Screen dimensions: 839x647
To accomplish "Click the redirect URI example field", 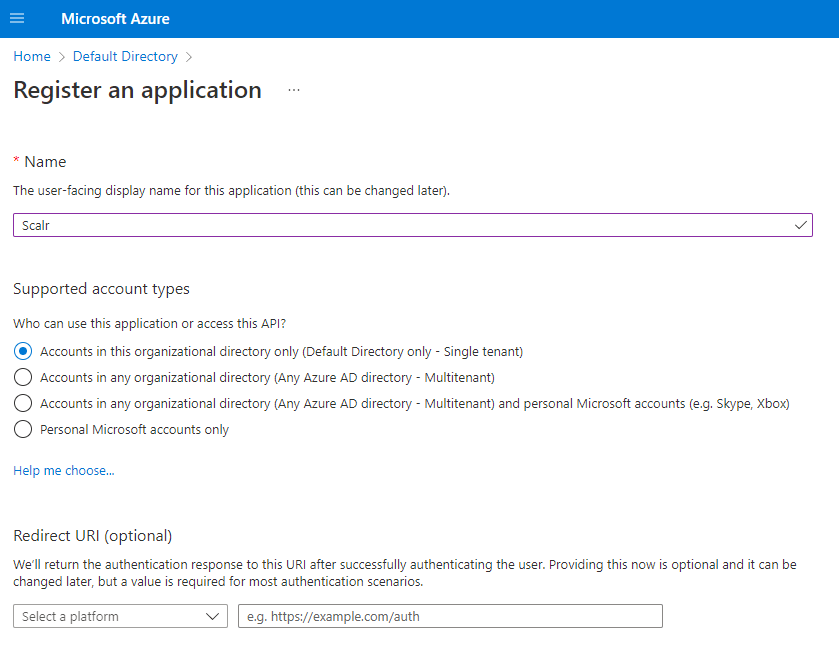I will point(449,616).
